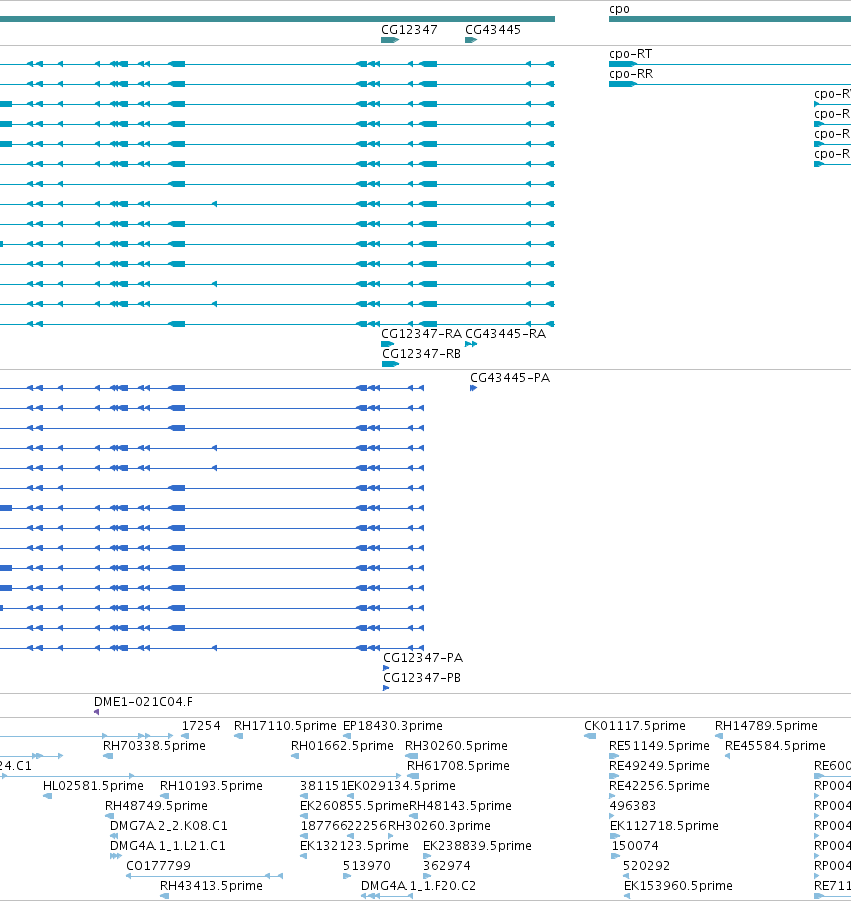Click RH01662.5prime EST label
851x901 pixels.
pos(342,746)
